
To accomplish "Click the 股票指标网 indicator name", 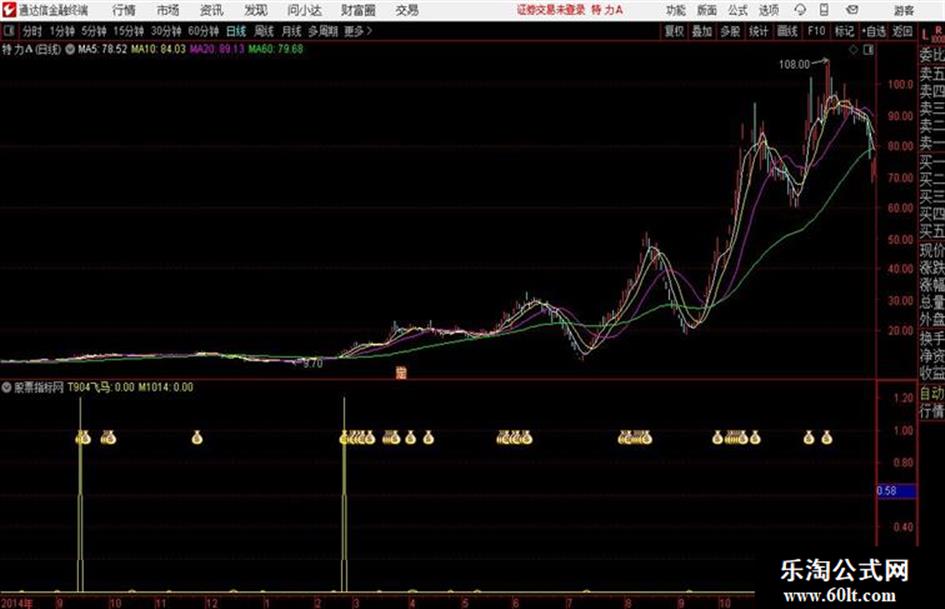I will click(x=39, y=387).
